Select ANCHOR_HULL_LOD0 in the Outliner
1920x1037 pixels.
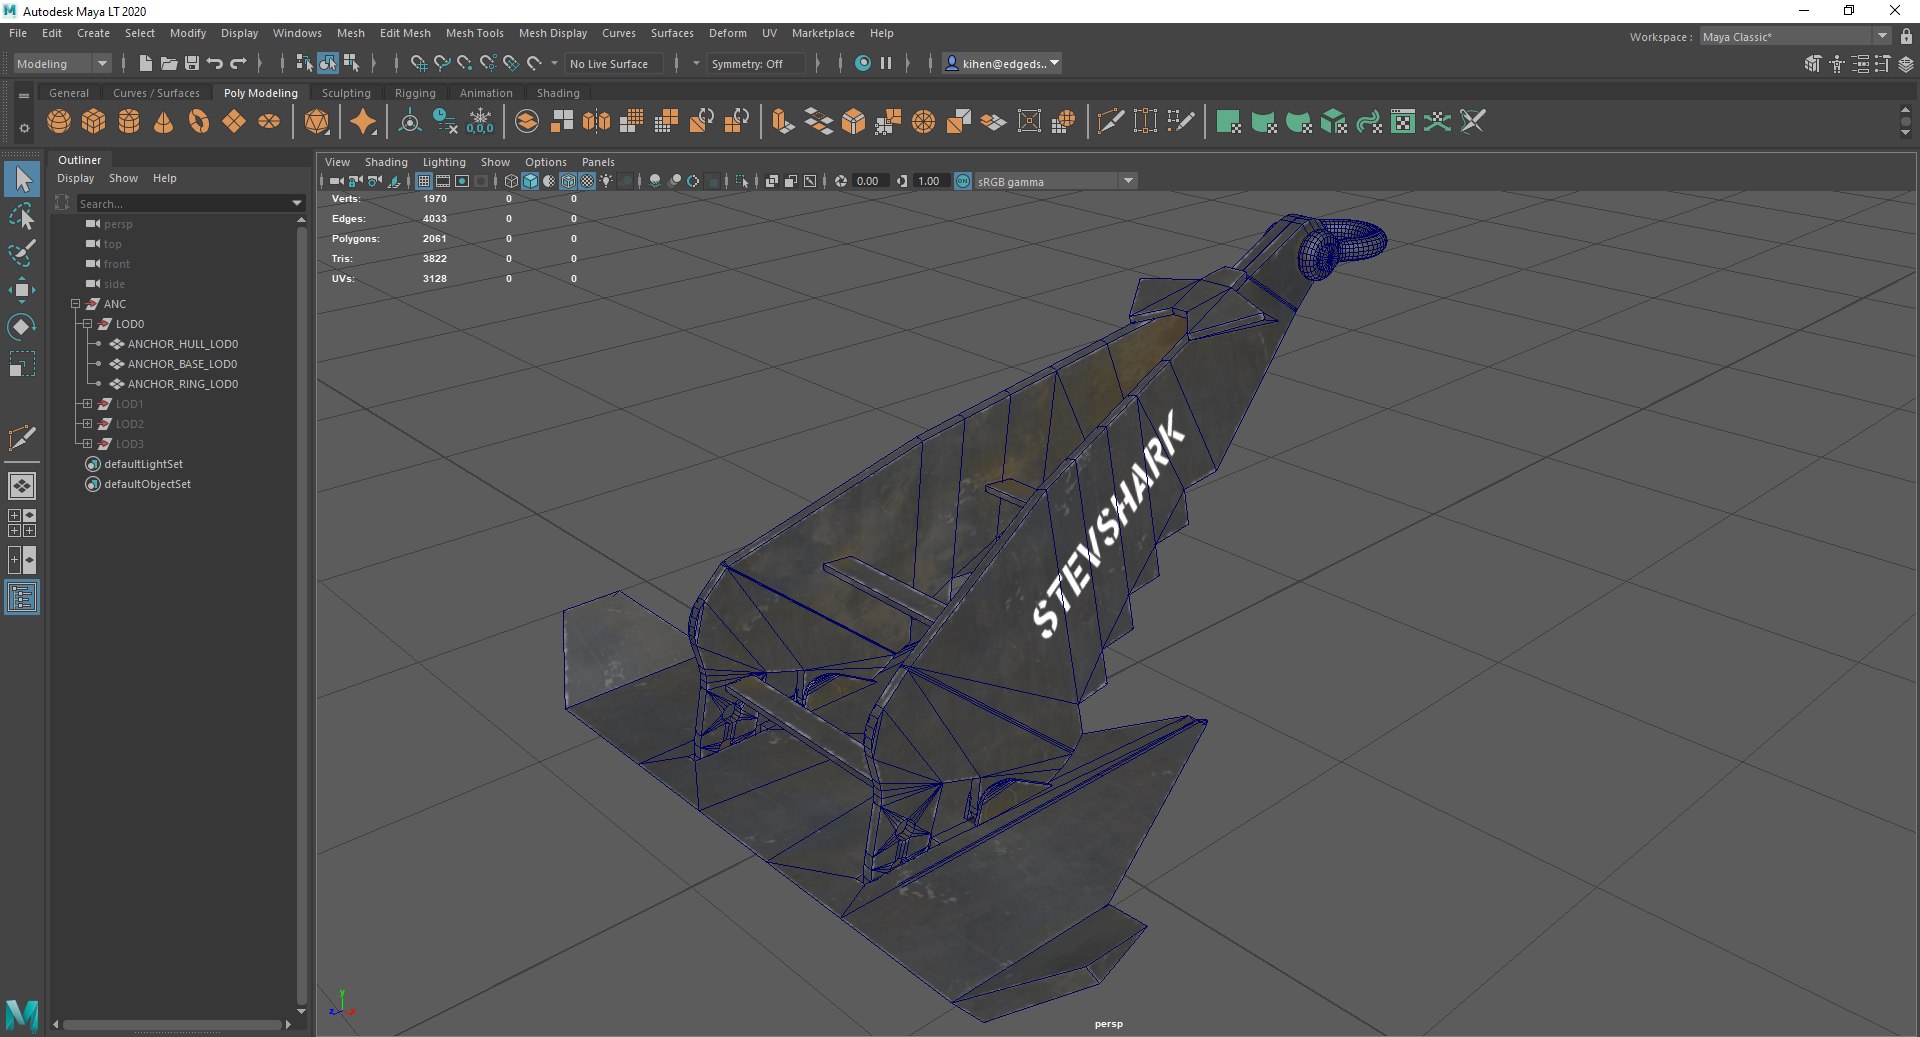[x=182, y=344]
